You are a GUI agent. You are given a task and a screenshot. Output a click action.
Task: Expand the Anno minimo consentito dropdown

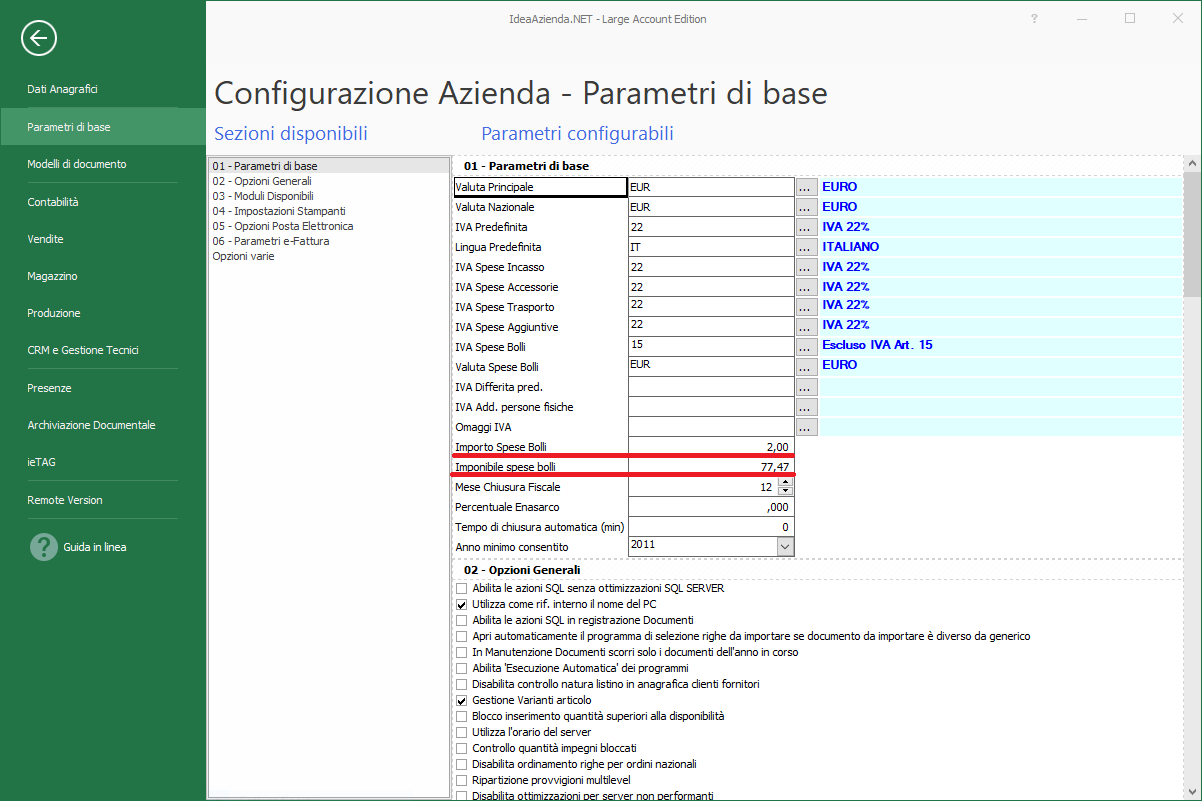(785, 546)
